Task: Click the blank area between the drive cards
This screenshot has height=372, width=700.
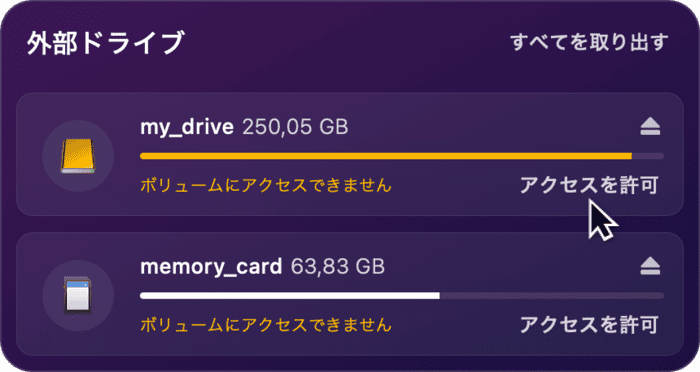Action: click(350, 224)
